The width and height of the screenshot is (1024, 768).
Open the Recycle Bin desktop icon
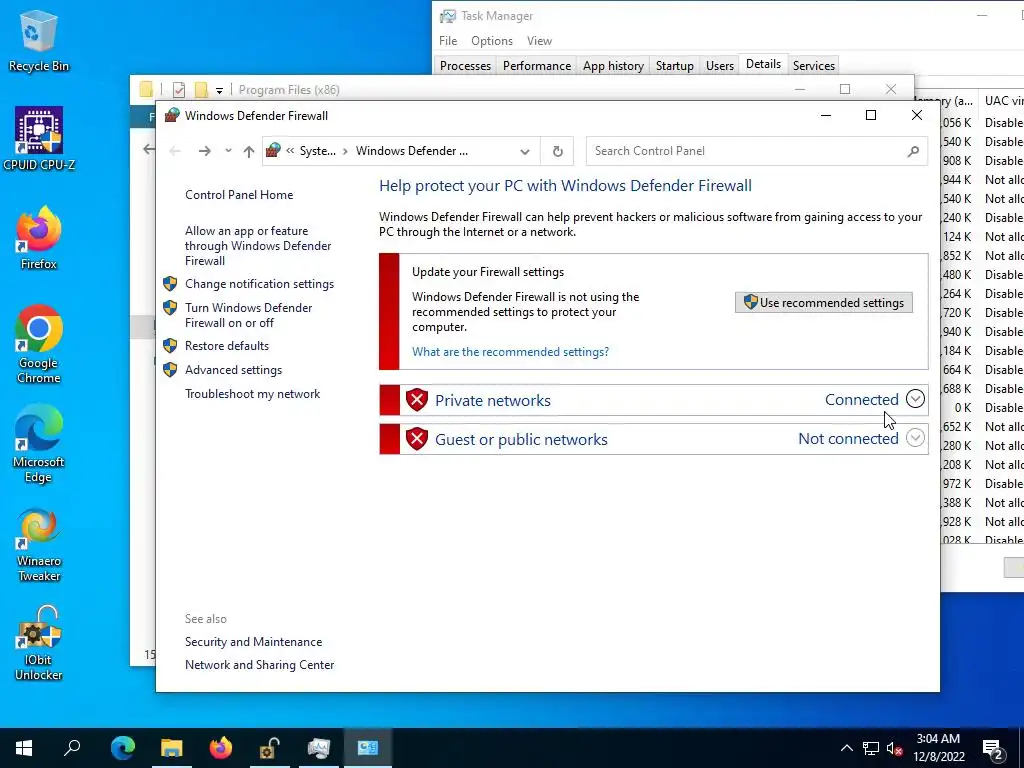[39, 41]
